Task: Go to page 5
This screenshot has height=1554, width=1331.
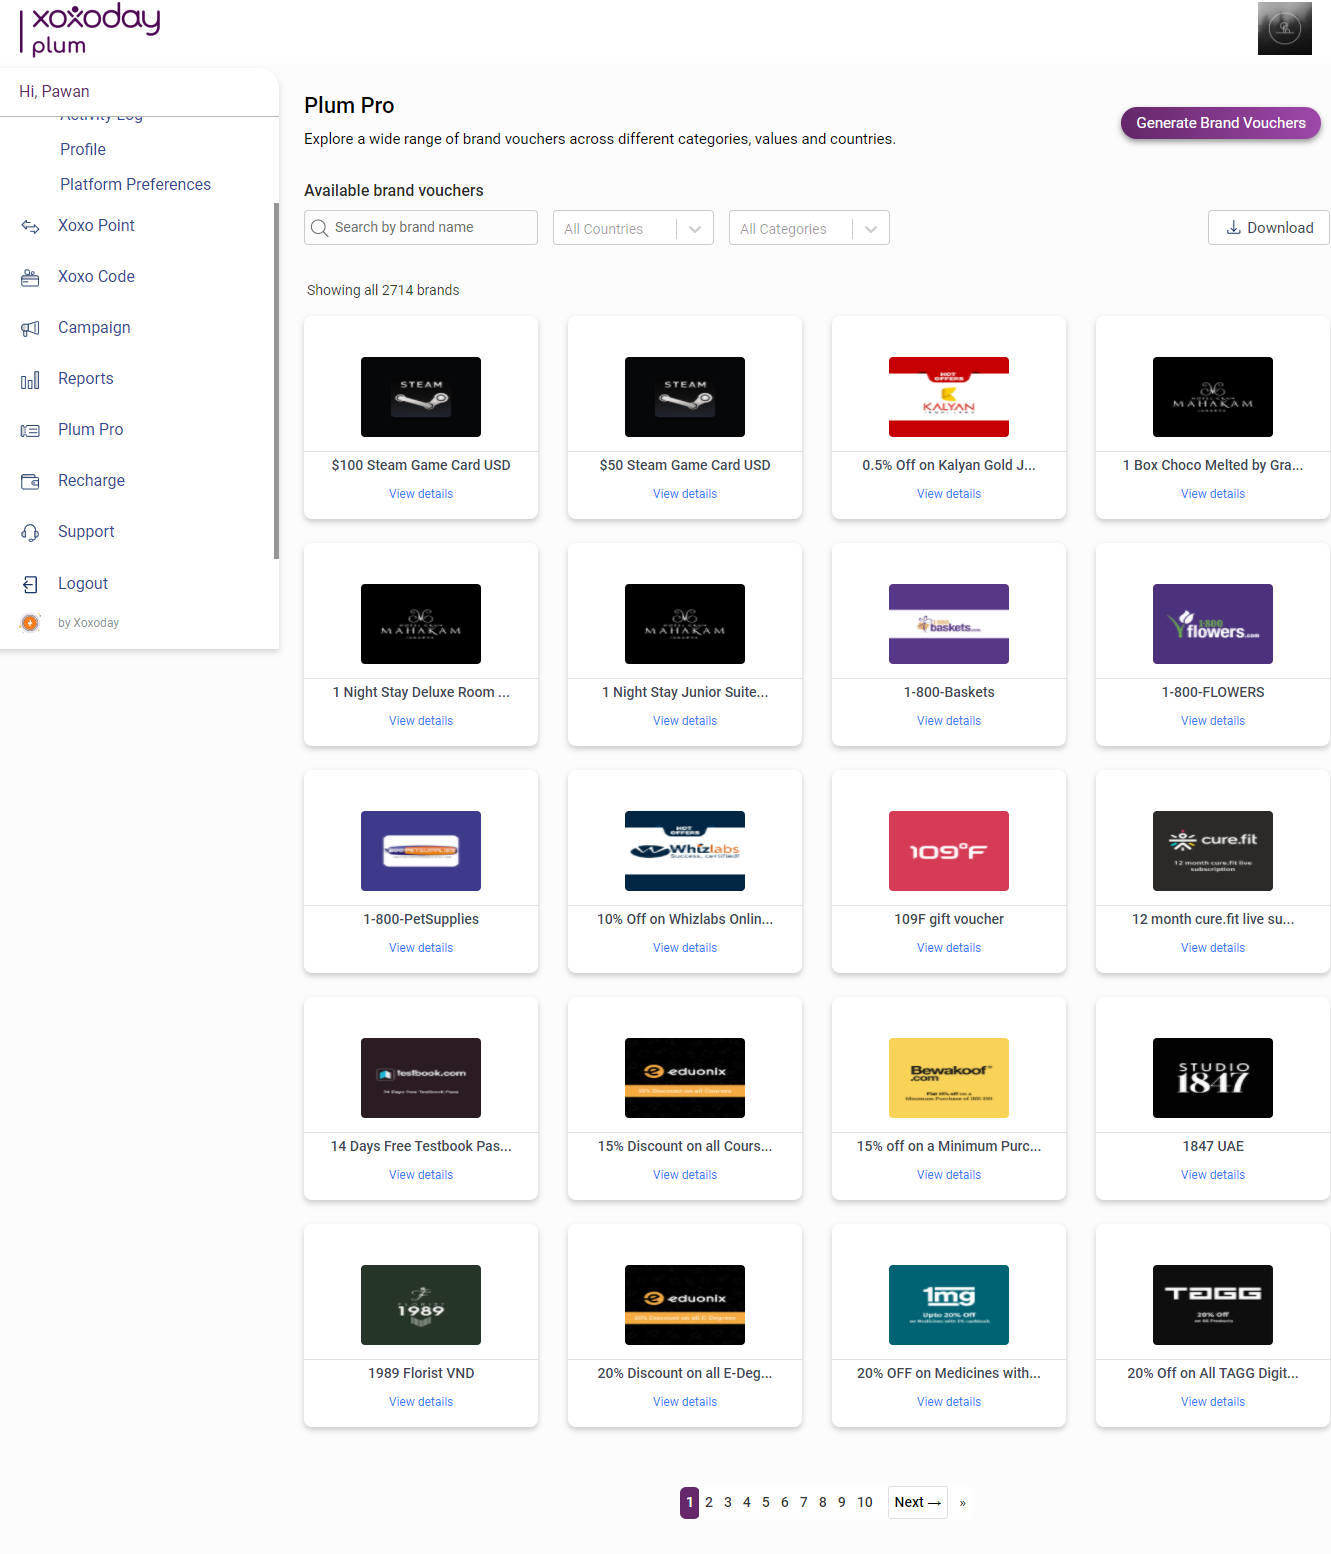Action: (766, 1502)
